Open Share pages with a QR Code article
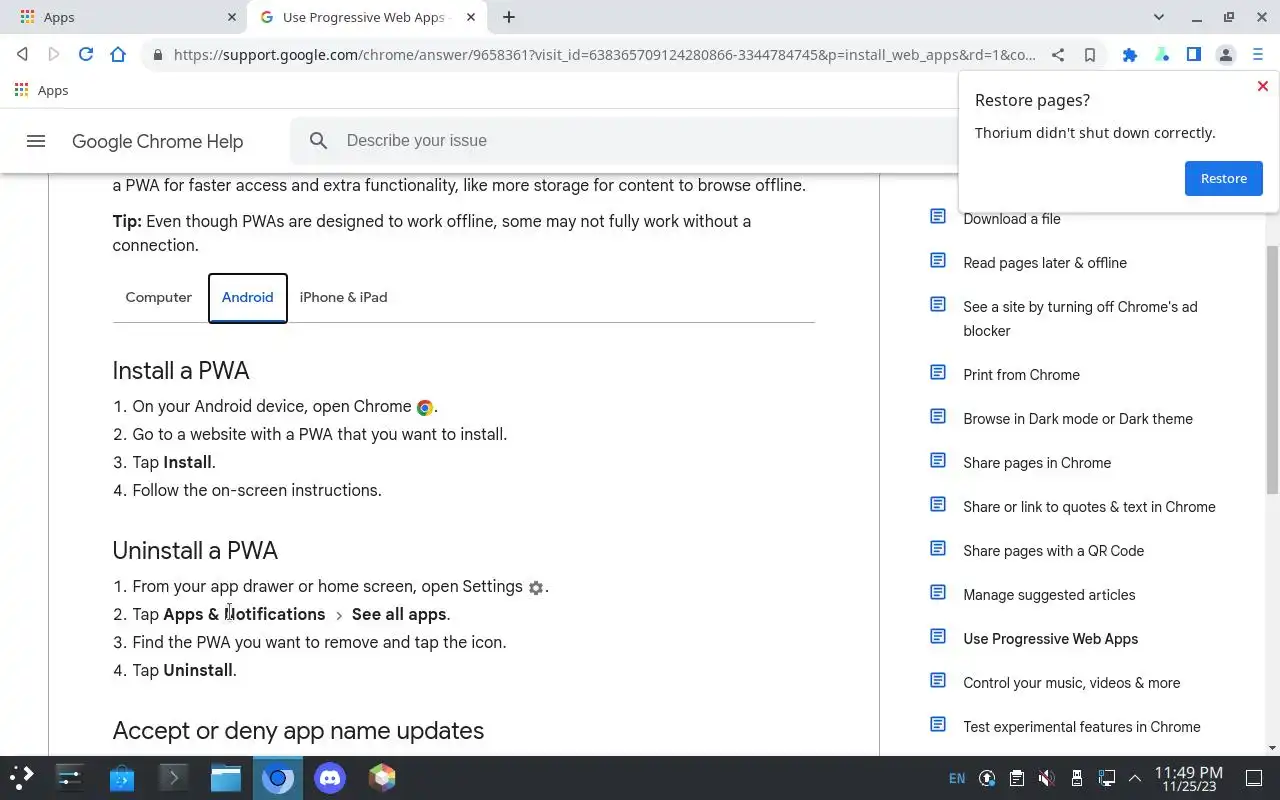This screenshot has width=1280, height=800. [1053, 551]
